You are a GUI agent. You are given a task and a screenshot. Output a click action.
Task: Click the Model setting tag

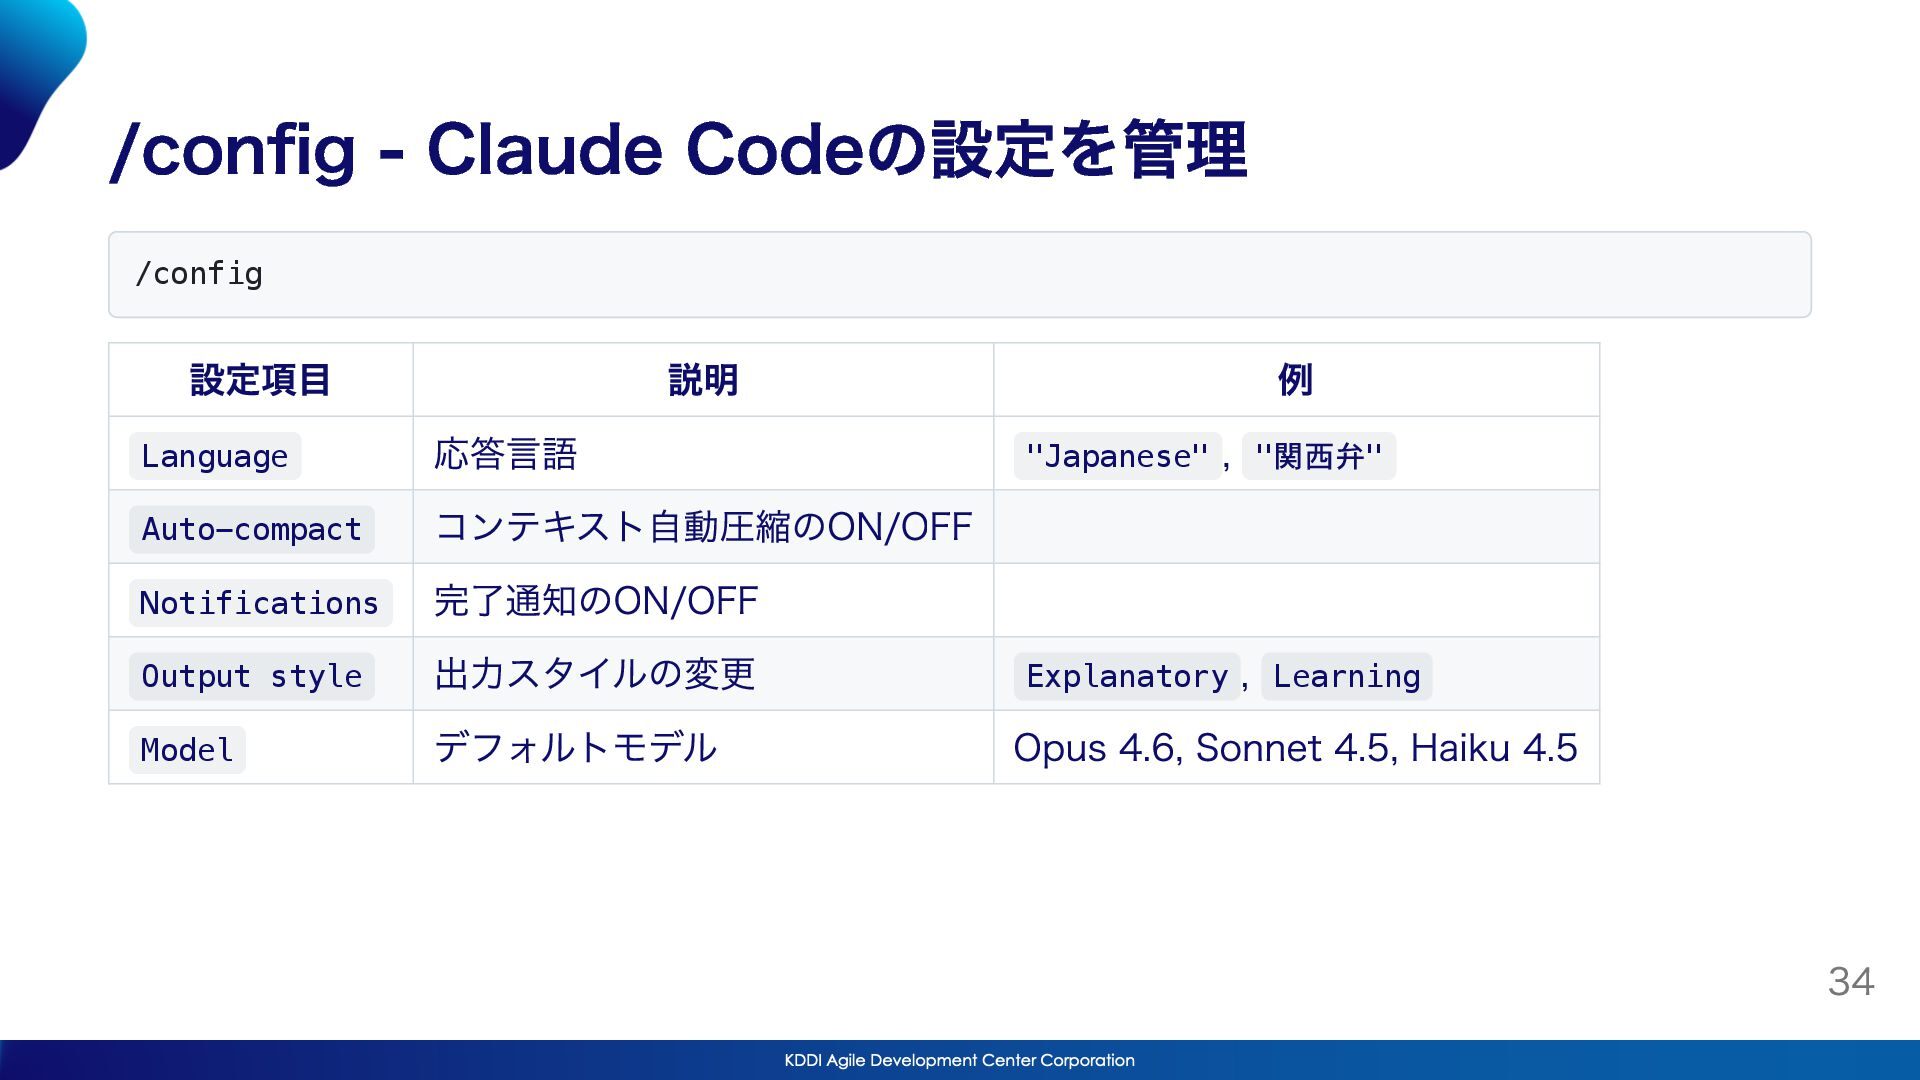[187, 750]
